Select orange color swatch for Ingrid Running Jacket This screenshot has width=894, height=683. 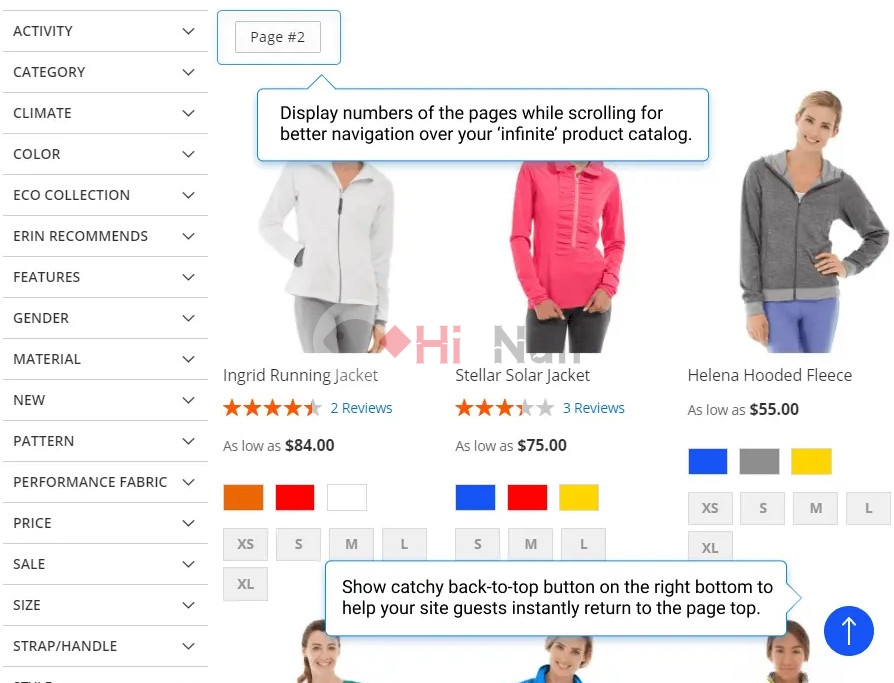pos(243,497)
